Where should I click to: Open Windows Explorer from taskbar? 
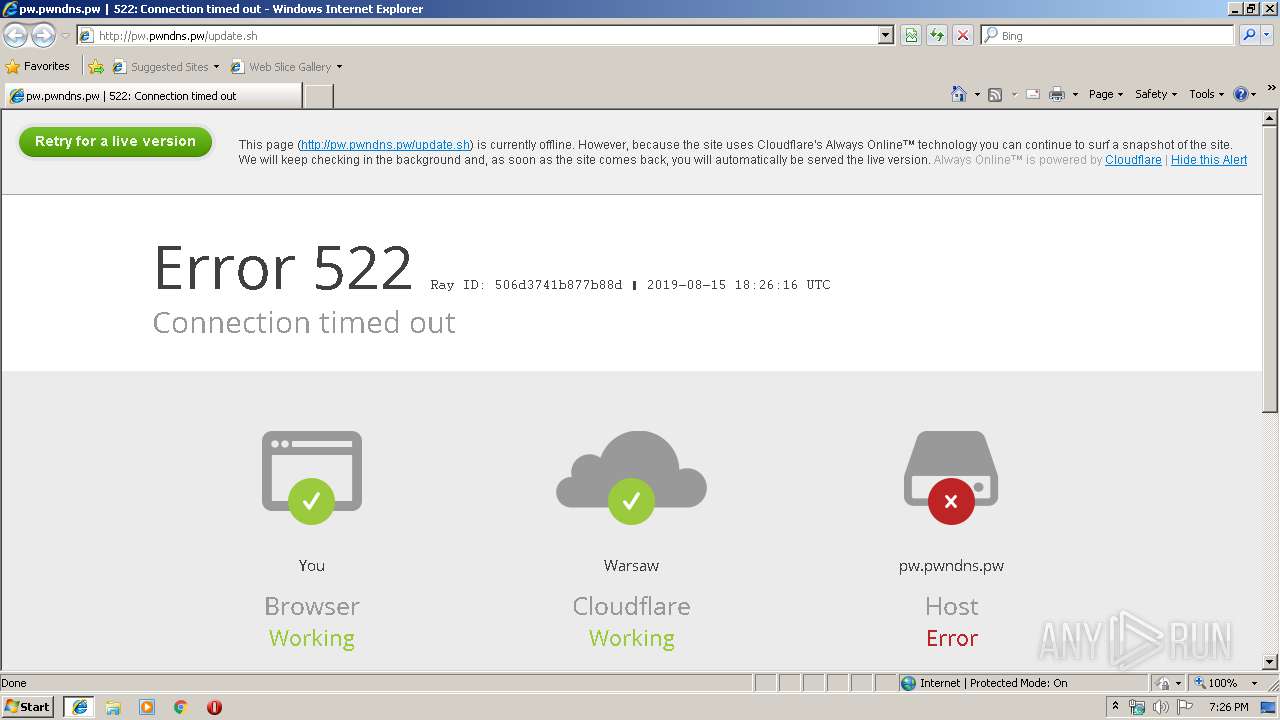click(x=113, y=707)
